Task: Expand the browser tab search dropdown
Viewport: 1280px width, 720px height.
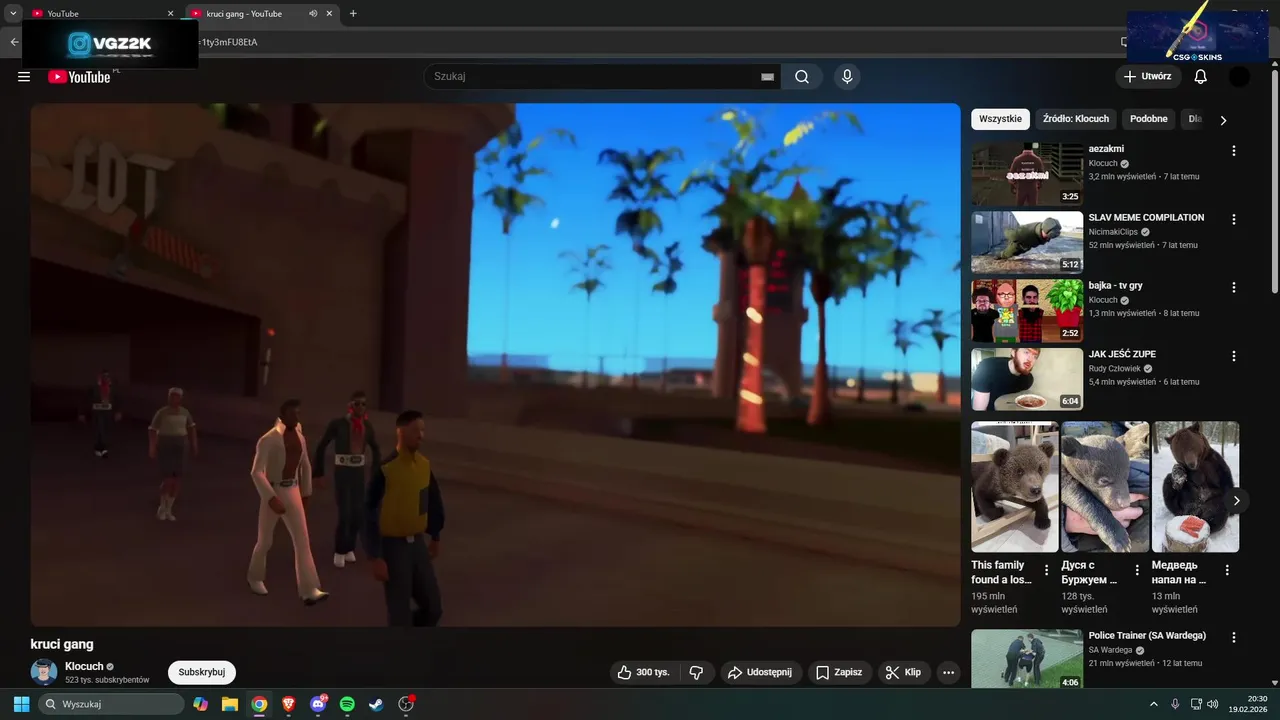Action: [13, 14]
